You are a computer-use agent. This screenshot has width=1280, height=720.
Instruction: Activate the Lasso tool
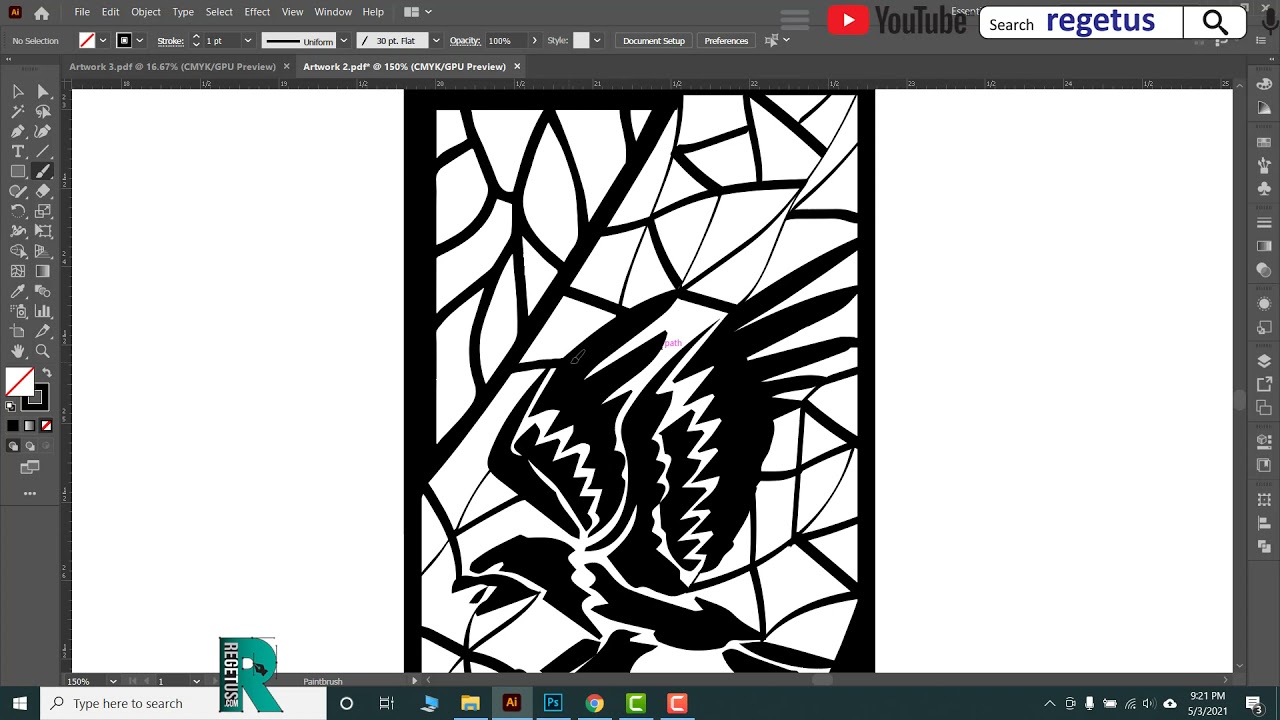pos(43,112)
